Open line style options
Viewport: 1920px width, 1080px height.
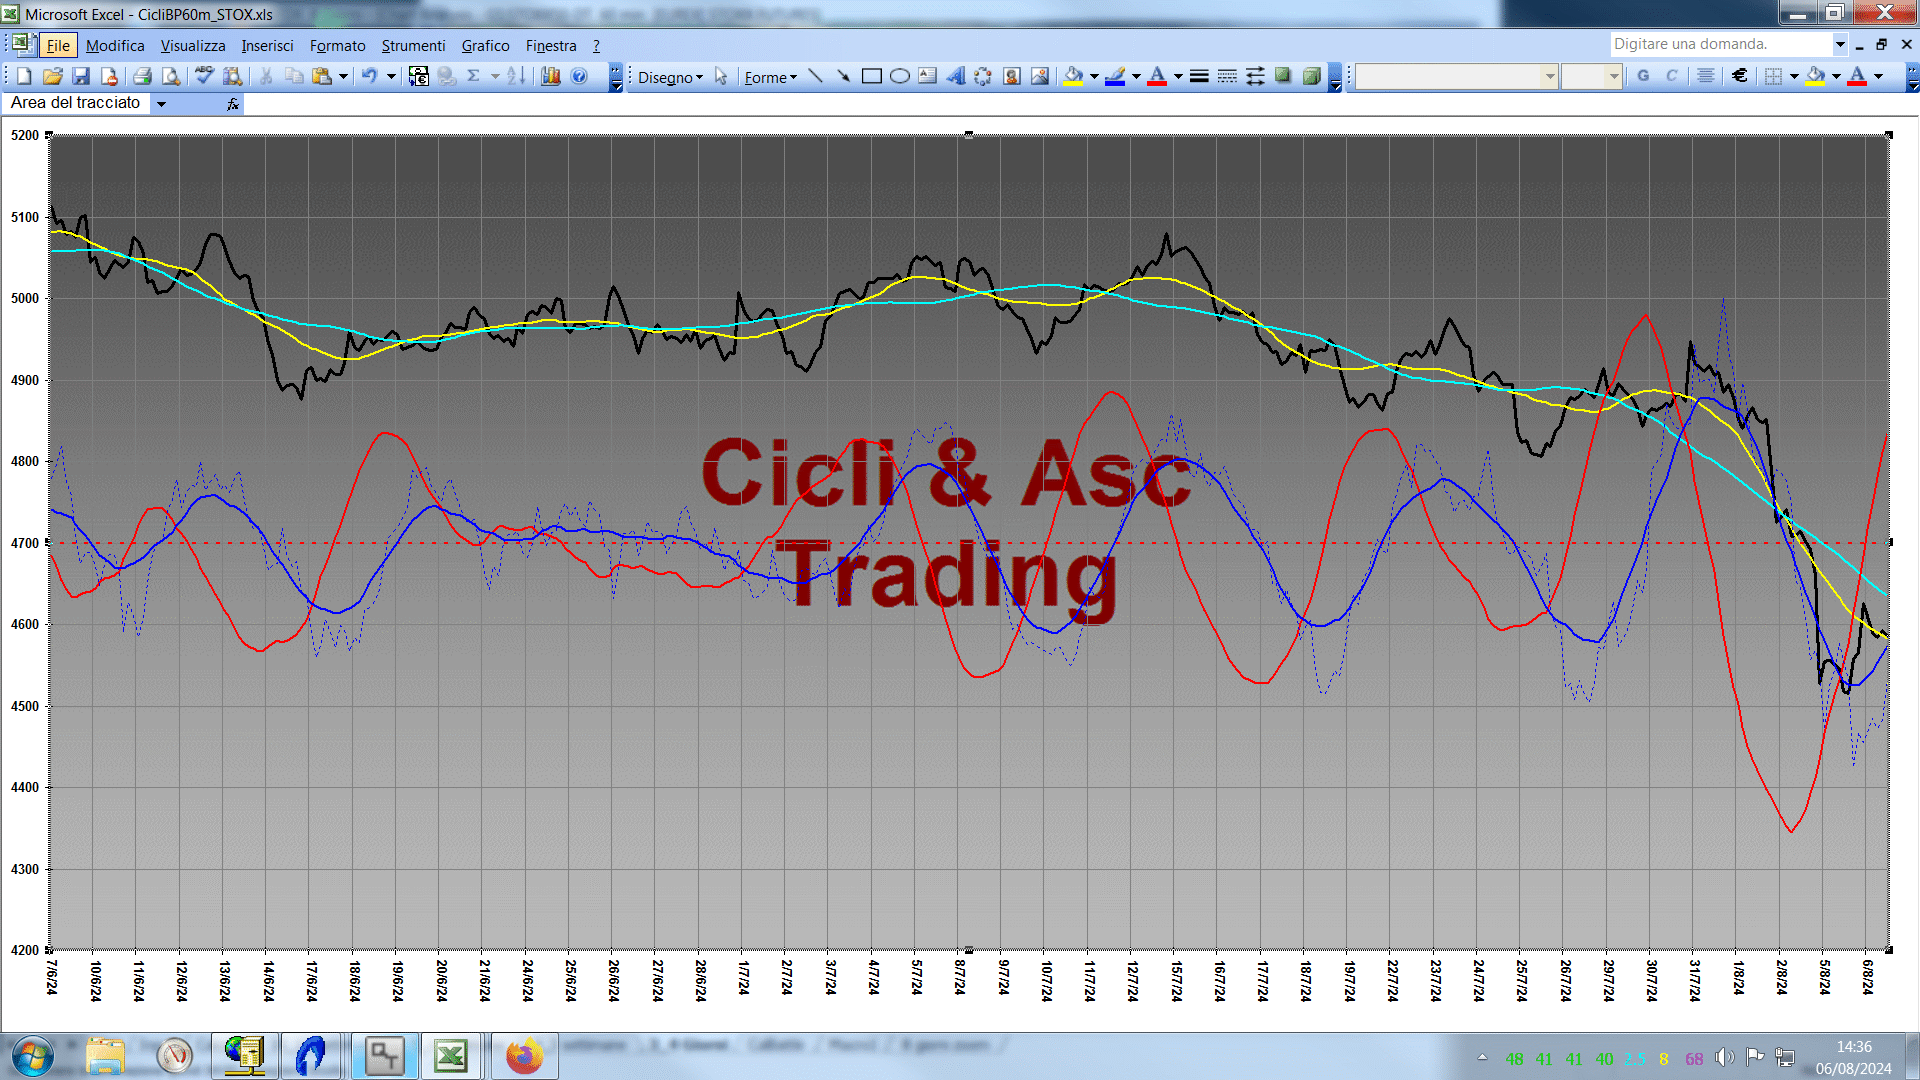click(1199, 76)
